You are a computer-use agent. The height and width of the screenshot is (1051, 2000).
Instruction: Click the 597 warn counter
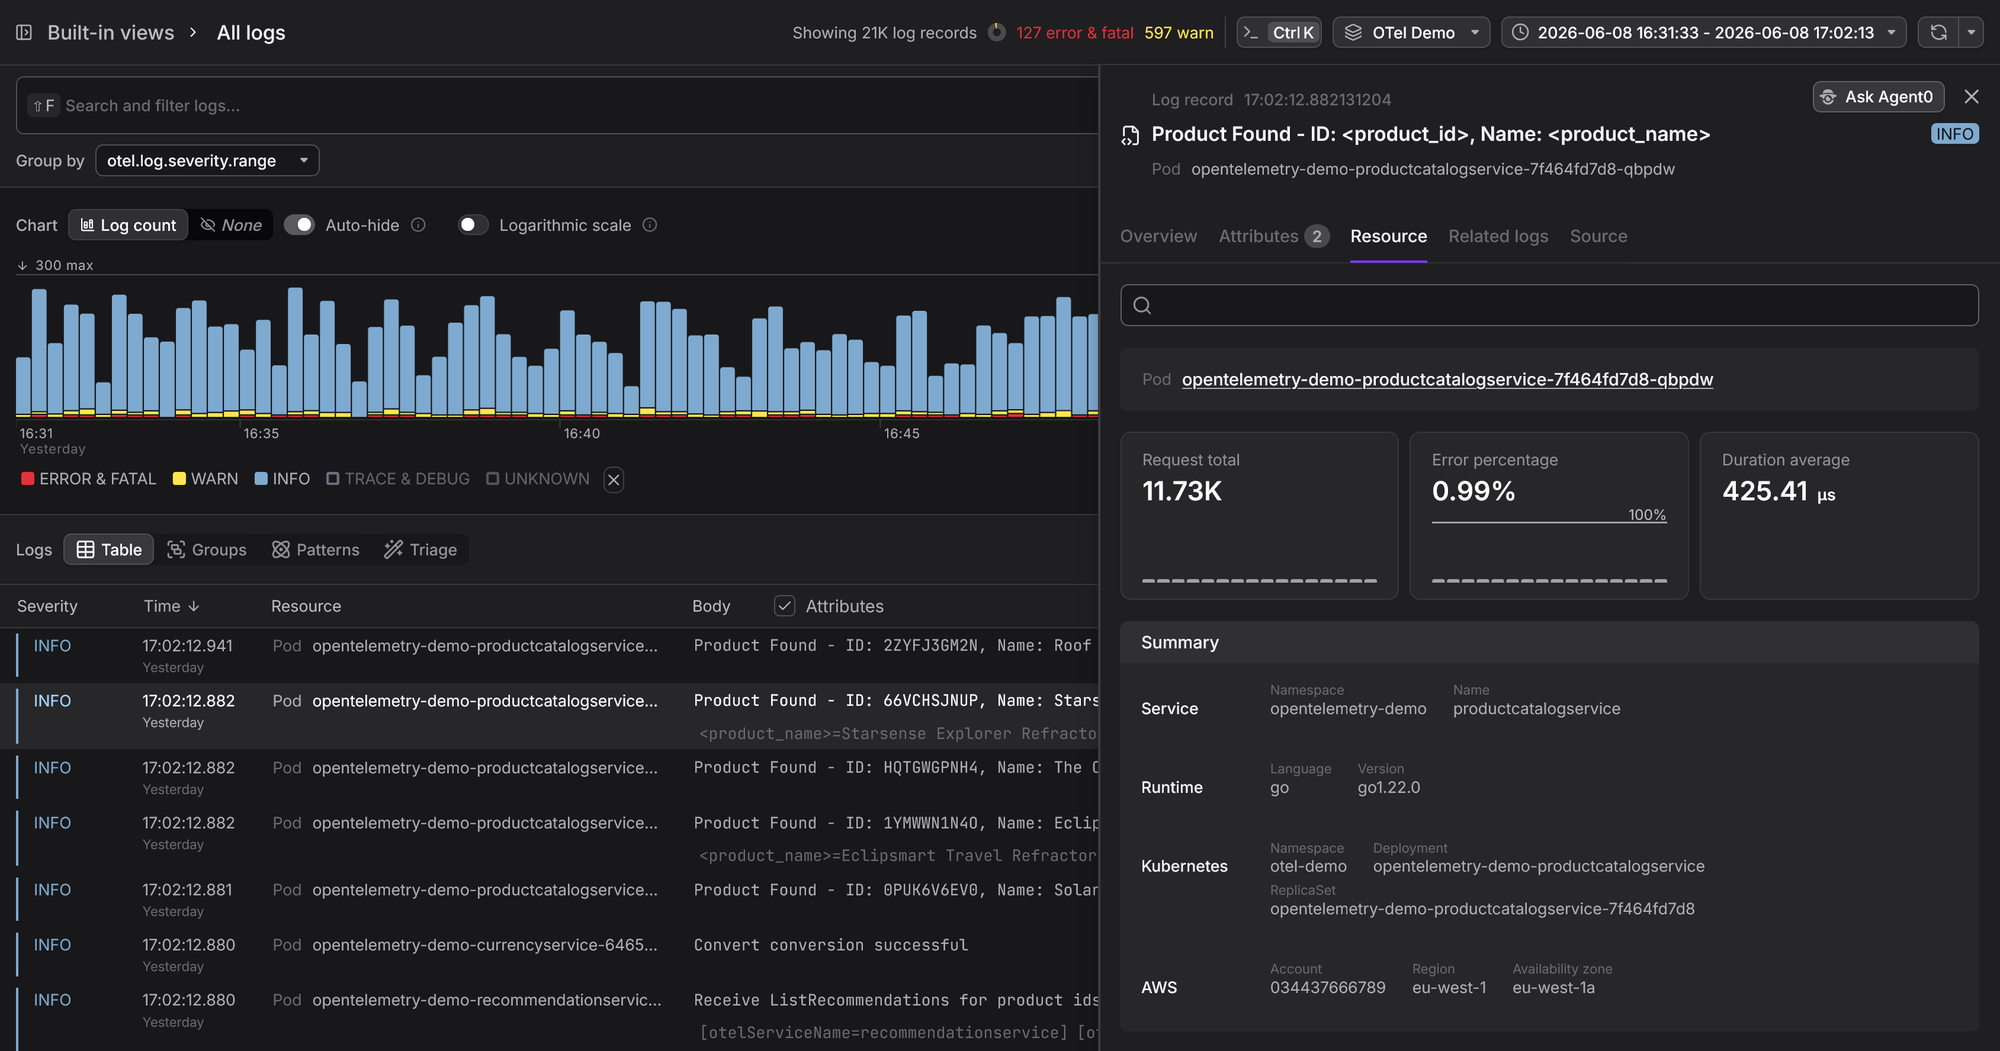pos(1178,32)
